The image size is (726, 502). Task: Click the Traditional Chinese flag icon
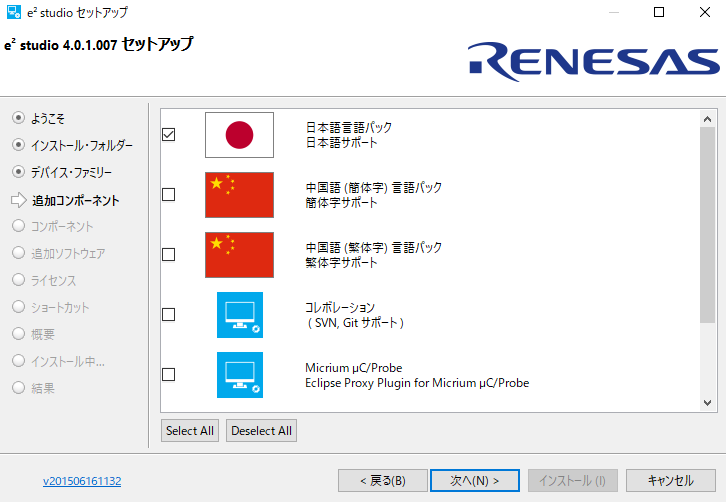(239, 255)
